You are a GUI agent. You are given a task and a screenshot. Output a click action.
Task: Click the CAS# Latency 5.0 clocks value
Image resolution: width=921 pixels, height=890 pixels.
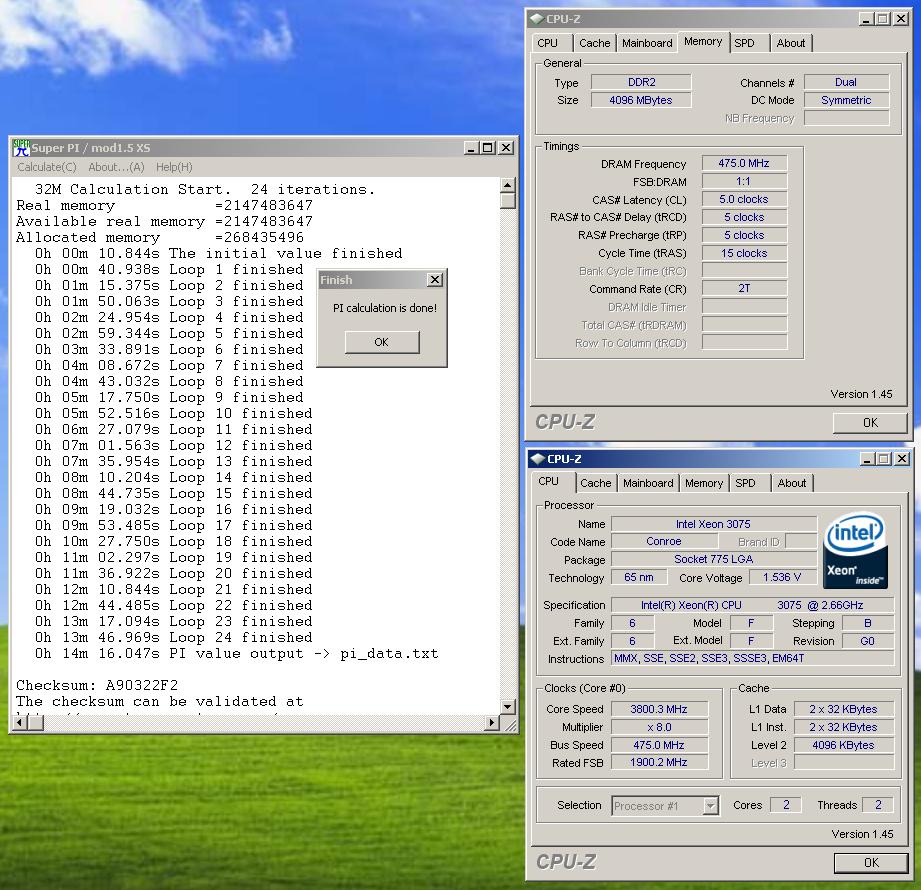pos(744,199)
